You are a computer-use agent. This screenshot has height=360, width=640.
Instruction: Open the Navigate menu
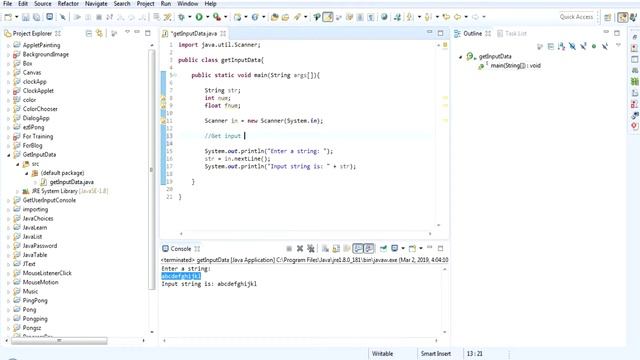[x=96, y=4]
